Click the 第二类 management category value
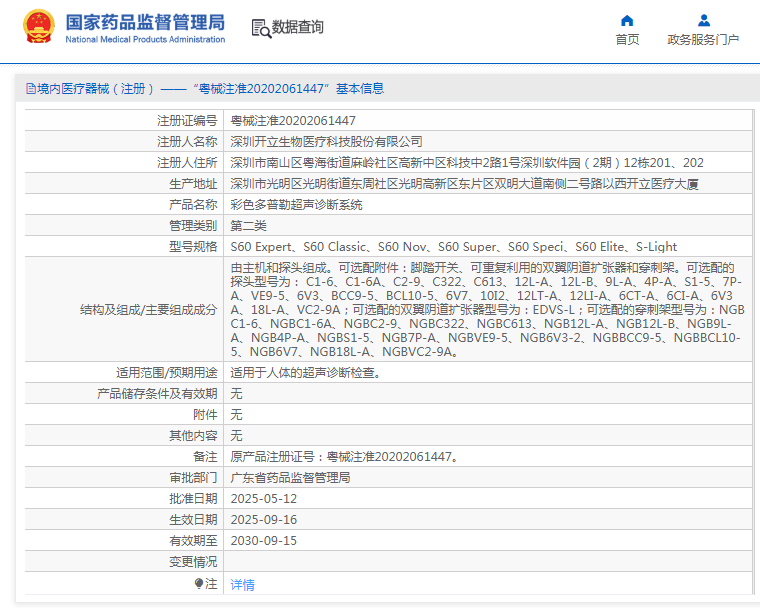 [x=249, y=225]
